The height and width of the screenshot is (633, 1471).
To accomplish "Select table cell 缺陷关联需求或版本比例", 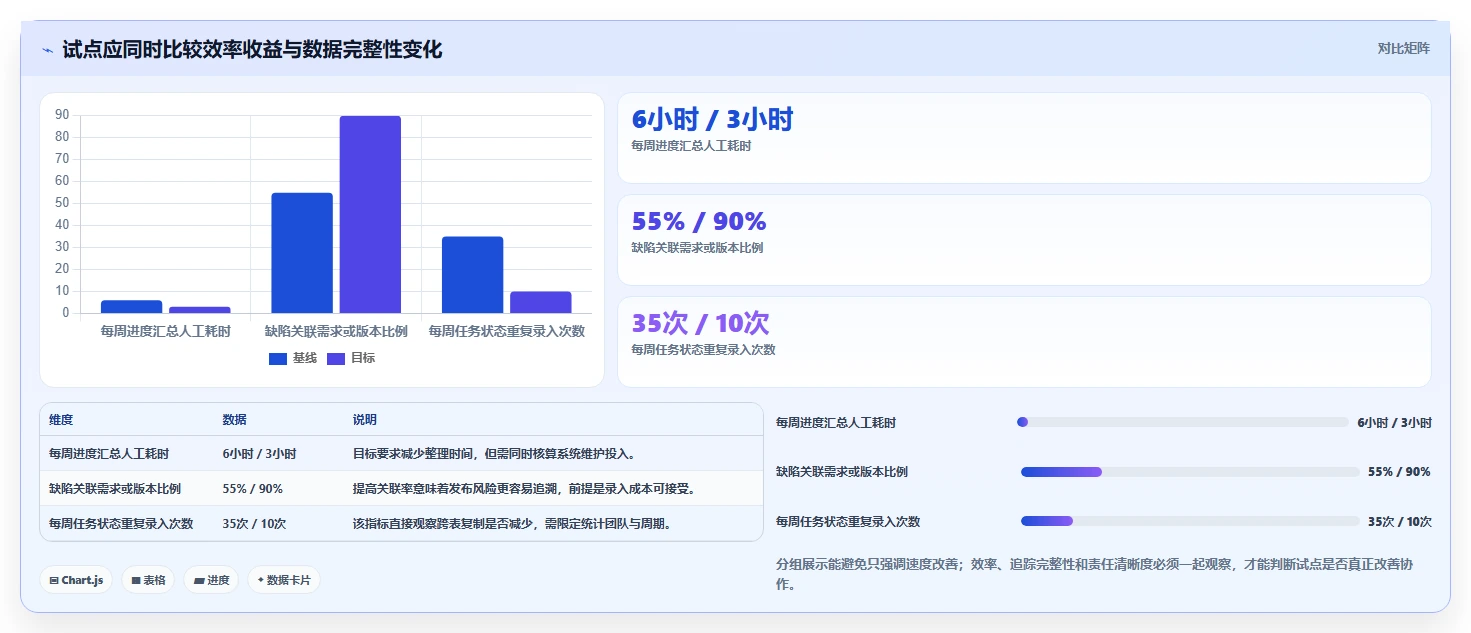I will (115, 489).
